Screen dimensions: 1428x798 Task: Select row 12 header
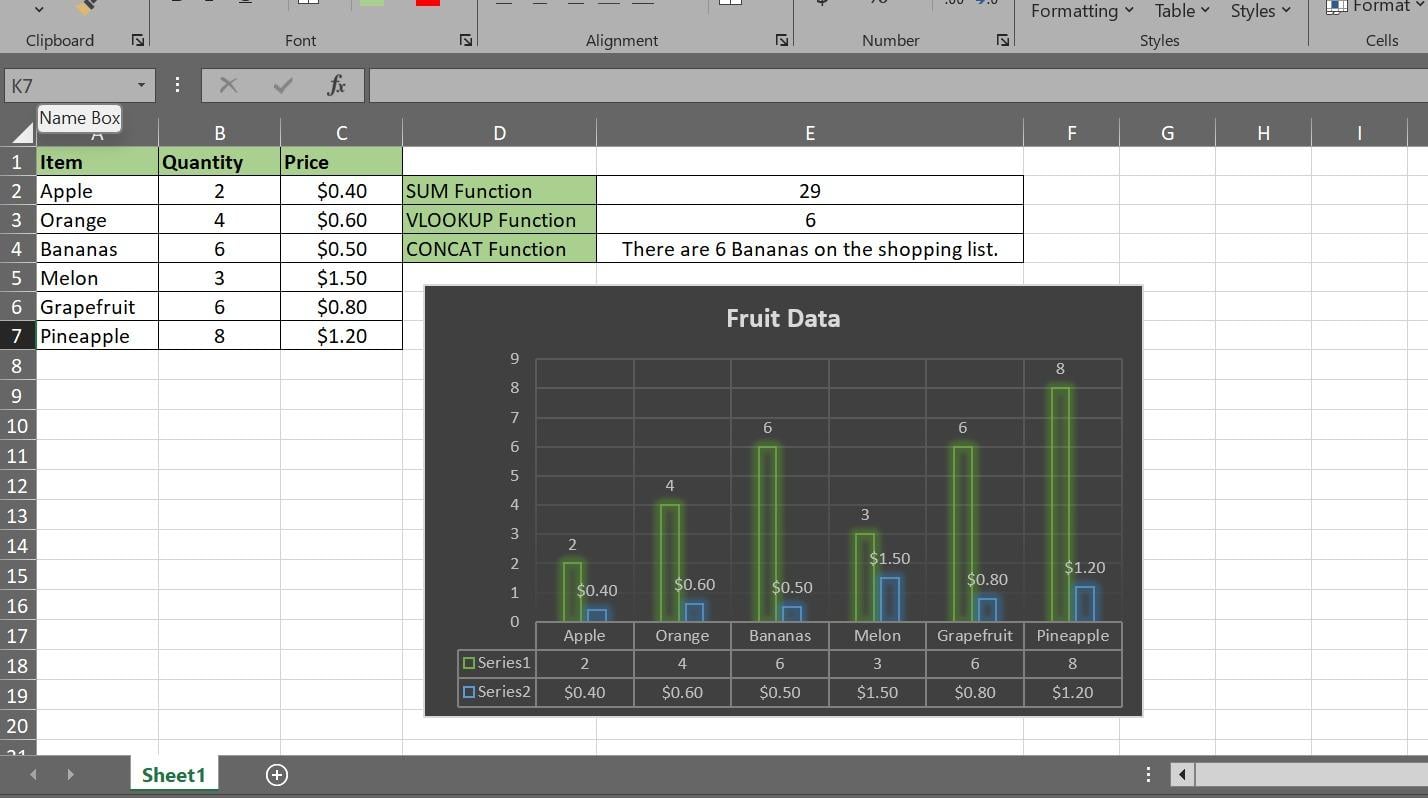[x=17, y=485]
